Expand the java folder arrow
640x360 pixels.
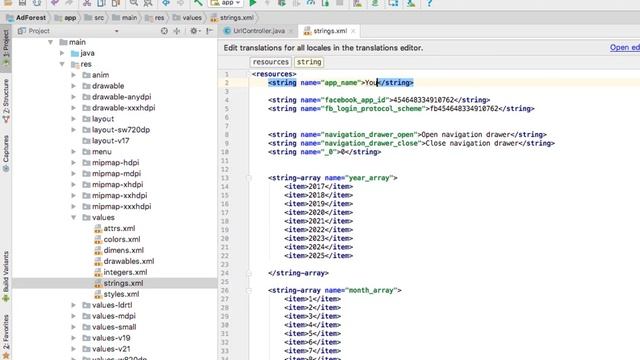pyautogui.click(x=62, y=53)
